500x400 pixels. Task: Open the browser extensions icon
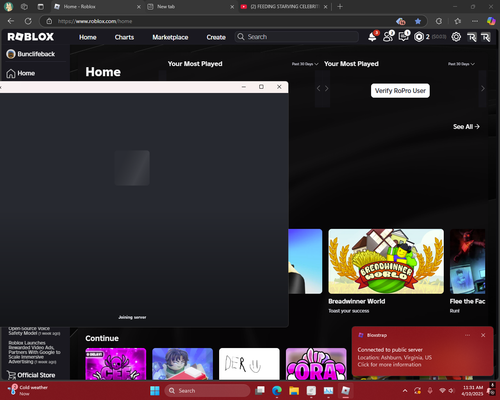pyautogui.click(x=439, y=21)
